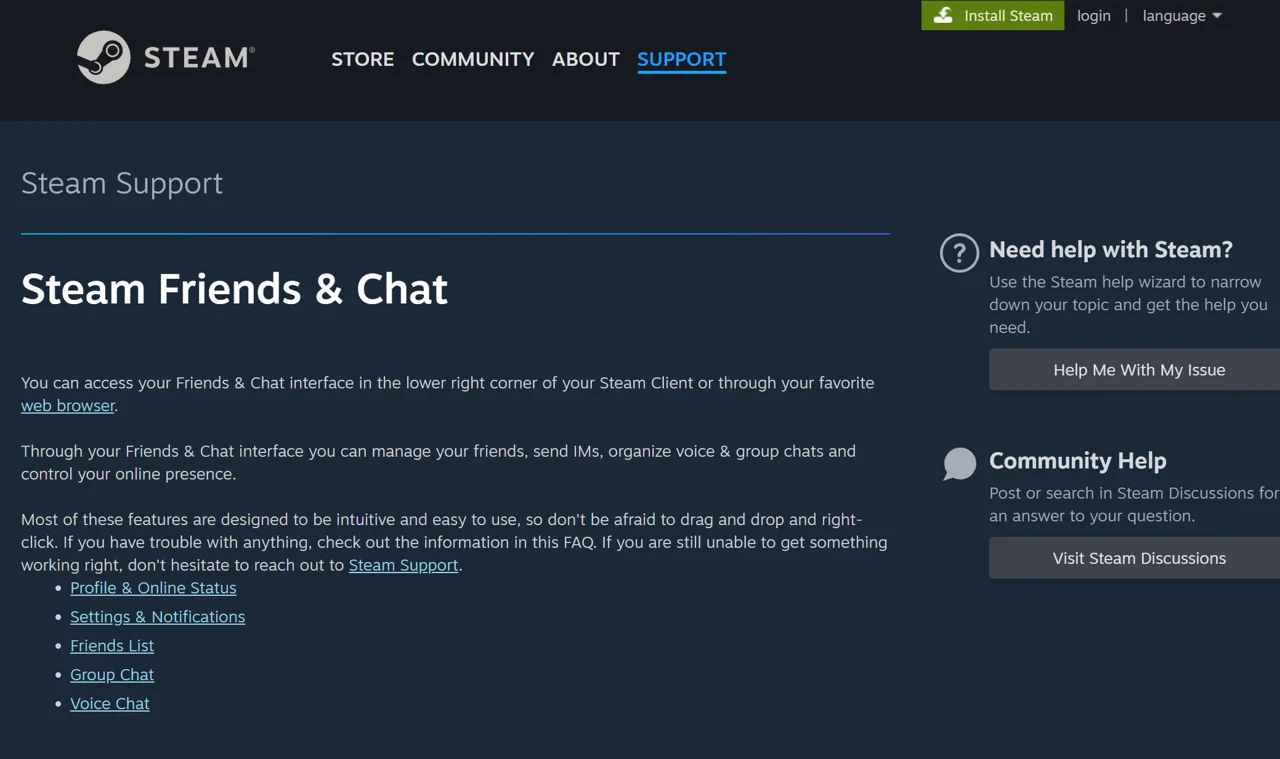Click the Community Help heading

point(1078,461)
